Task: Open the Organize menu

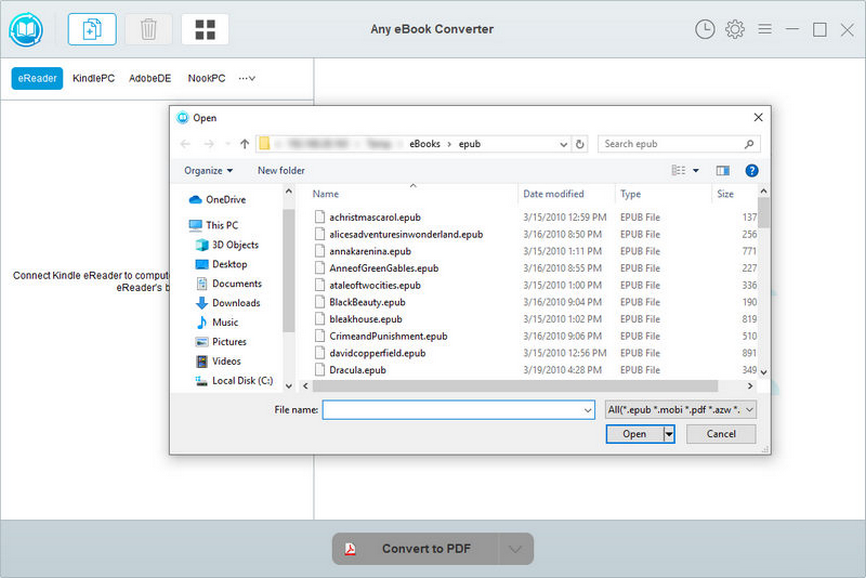Action: point(208,171)
